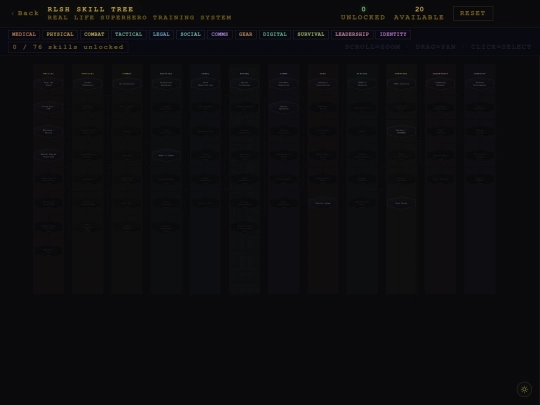This screenshot has height=405, width=540.
Task: Switch to the LEGAL tab
Action: pyautogui.click(x=161, y=34)
